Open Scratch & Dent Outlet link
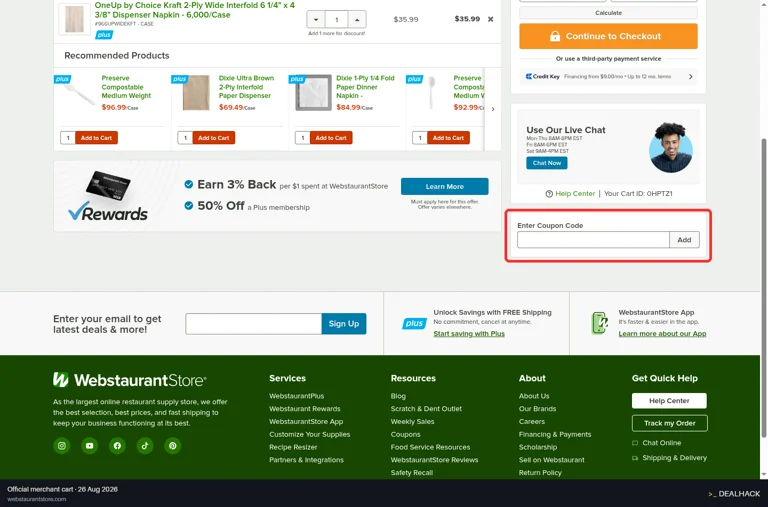The height and width of the screenshot is (507, 768). (426, 409)
